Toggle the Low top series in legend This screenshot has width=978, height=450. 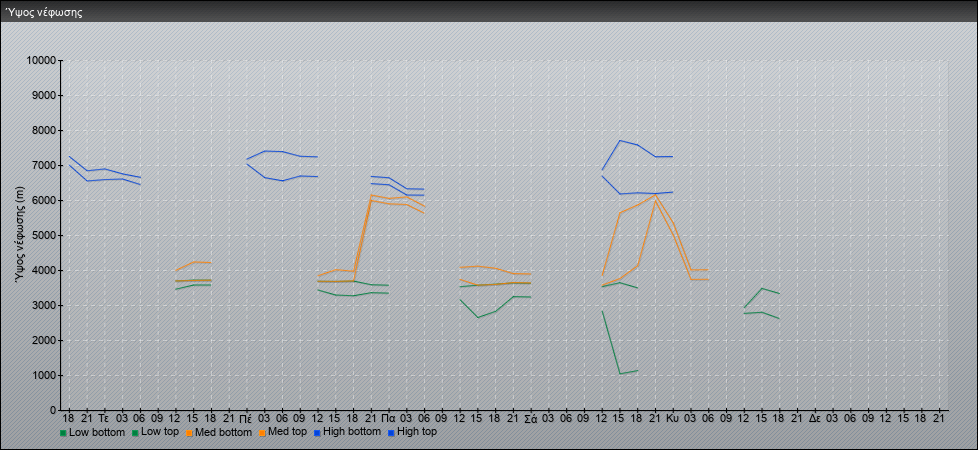click(x=155, y=432)
